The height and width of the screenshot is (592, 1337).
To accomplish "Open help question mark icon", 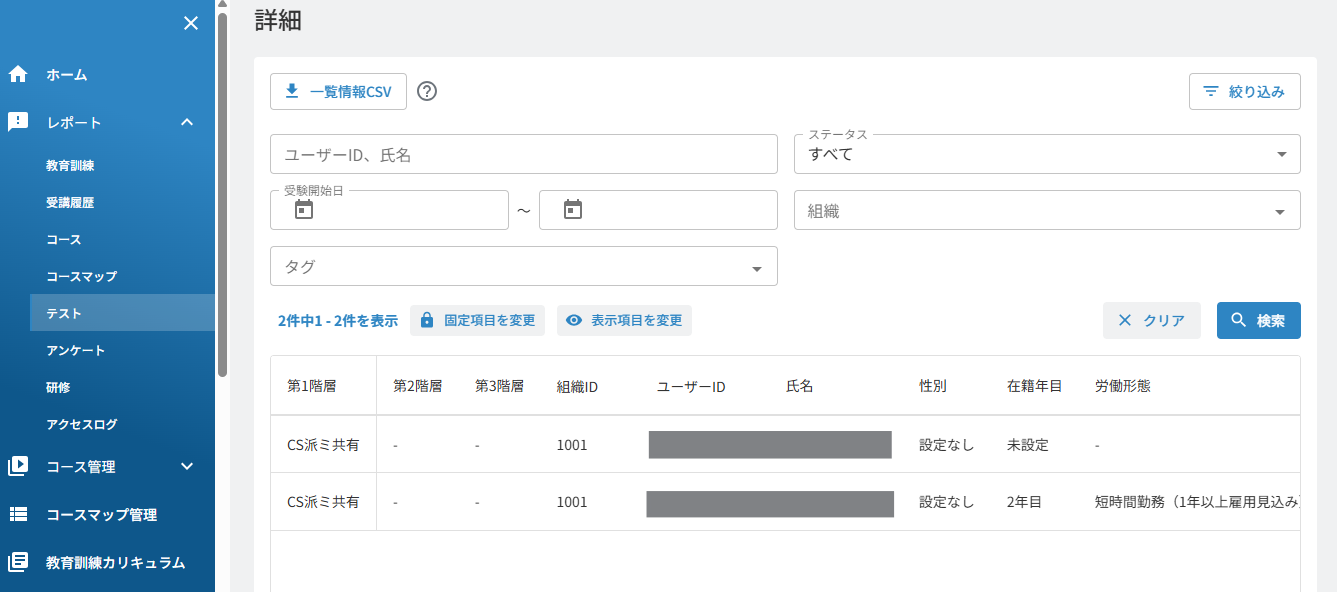I will [x=427, y=91].
